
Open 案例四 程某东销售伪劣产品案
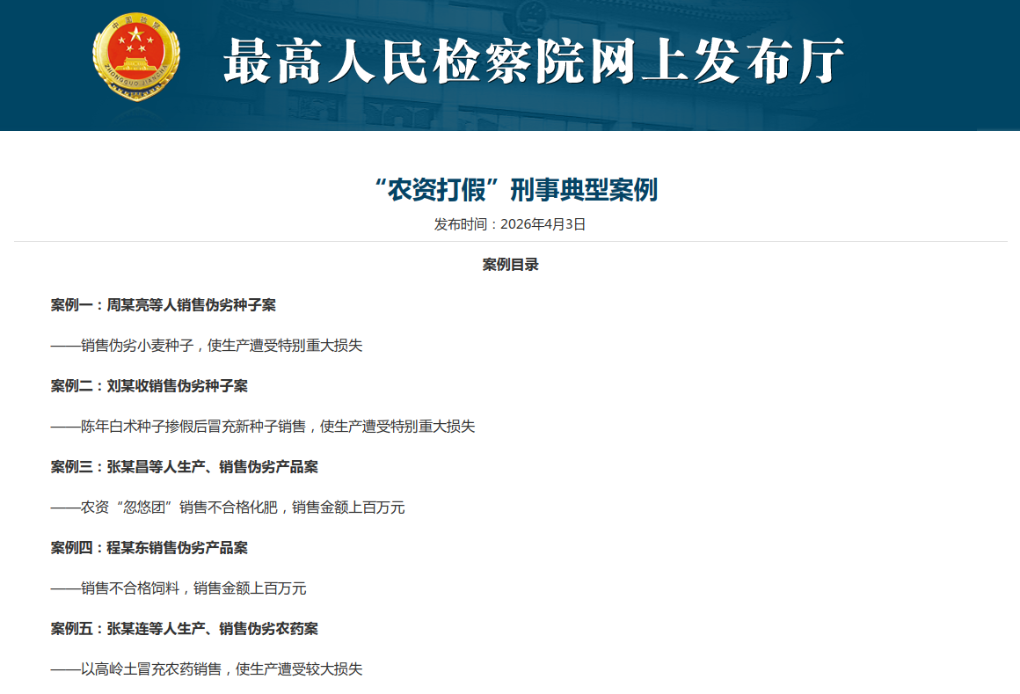[149, 548]
